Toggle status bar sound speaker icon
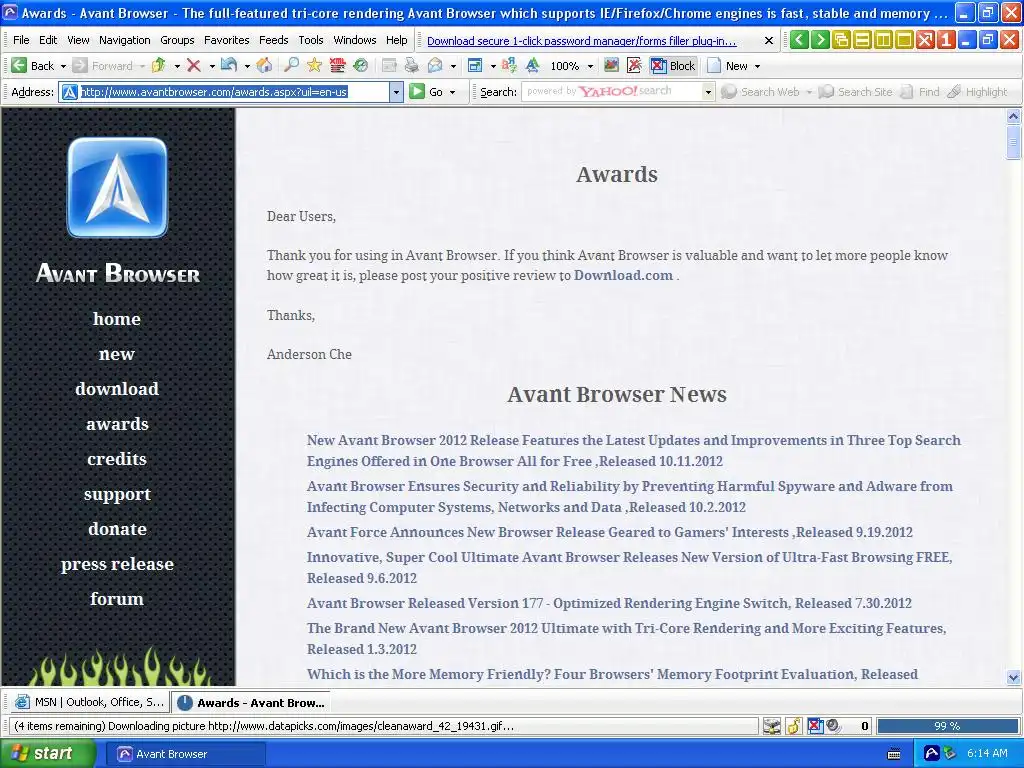The image size is (1024, 768). tap(833, 726)
